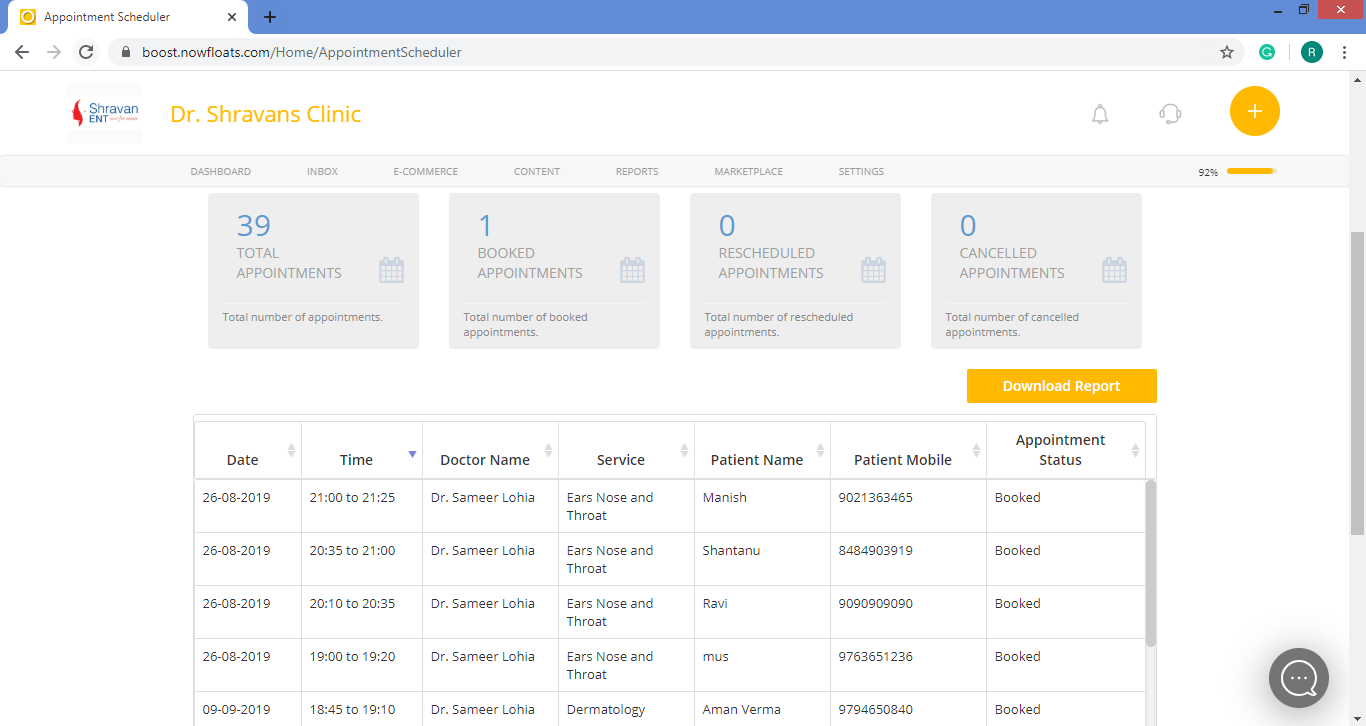Screen dimensions: 1366x726
Task: Bookmark this page with star icon
Action: coord(1227,52)
